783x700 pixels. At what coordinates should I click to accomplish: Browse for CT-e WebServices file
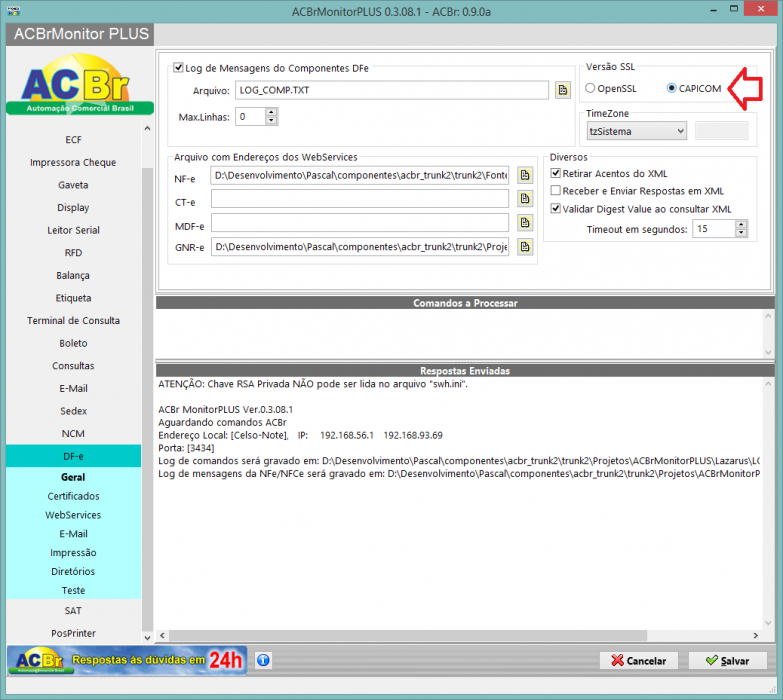pos(525,199)
